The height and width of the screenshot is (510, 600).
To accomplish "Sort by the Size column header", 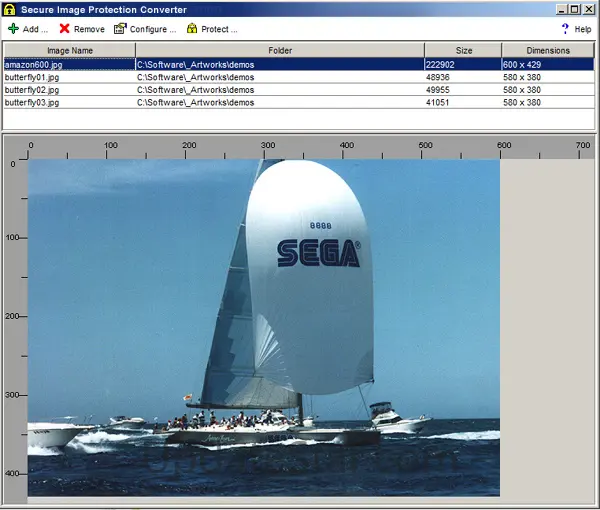I will pos(463,50).
